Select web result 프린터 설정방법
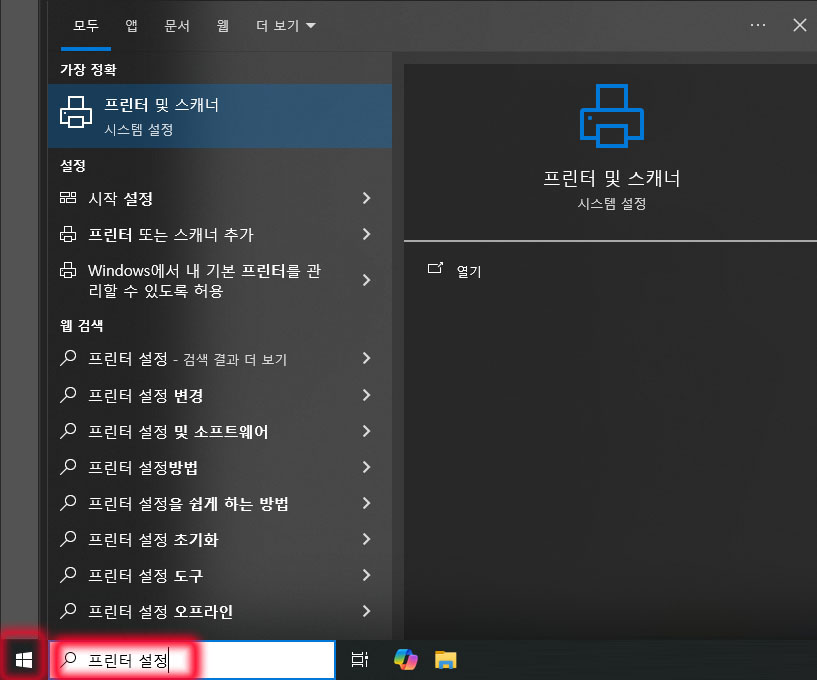Screen dimensions: 817x680 tap(219, 467)
